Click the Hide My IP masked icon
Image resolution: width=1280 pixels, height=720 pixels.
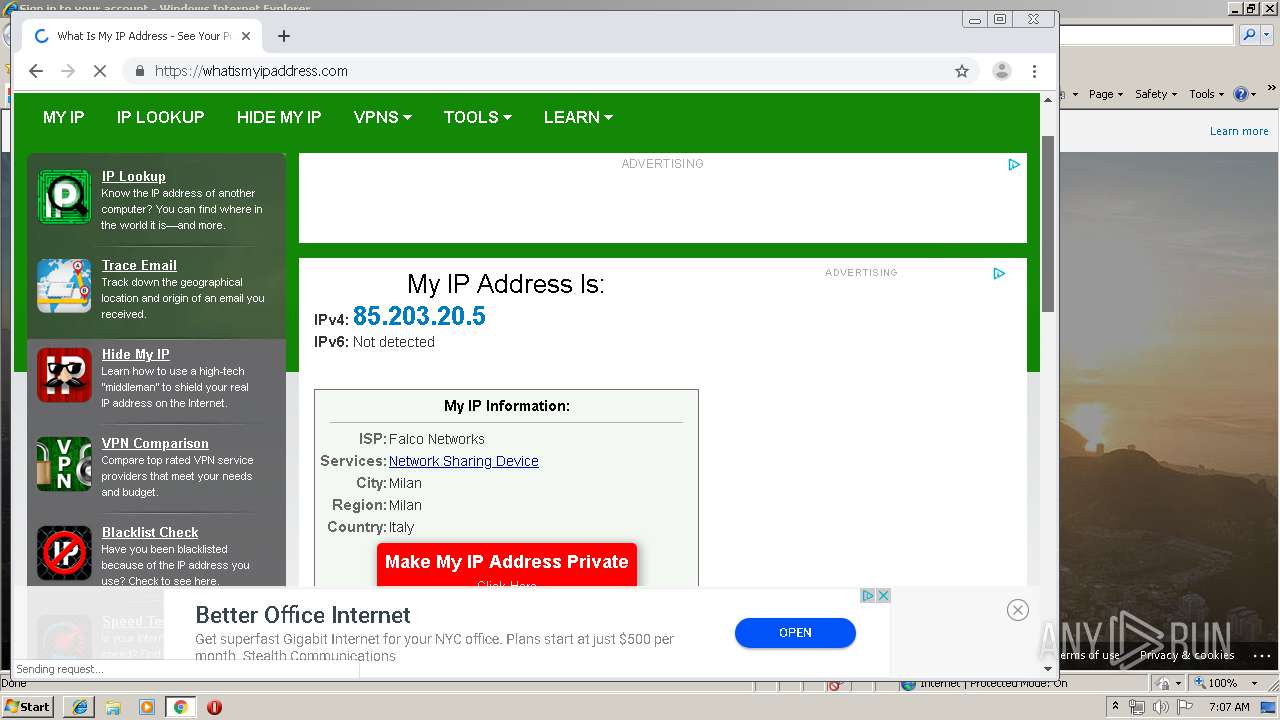click(x=64, y=374)
